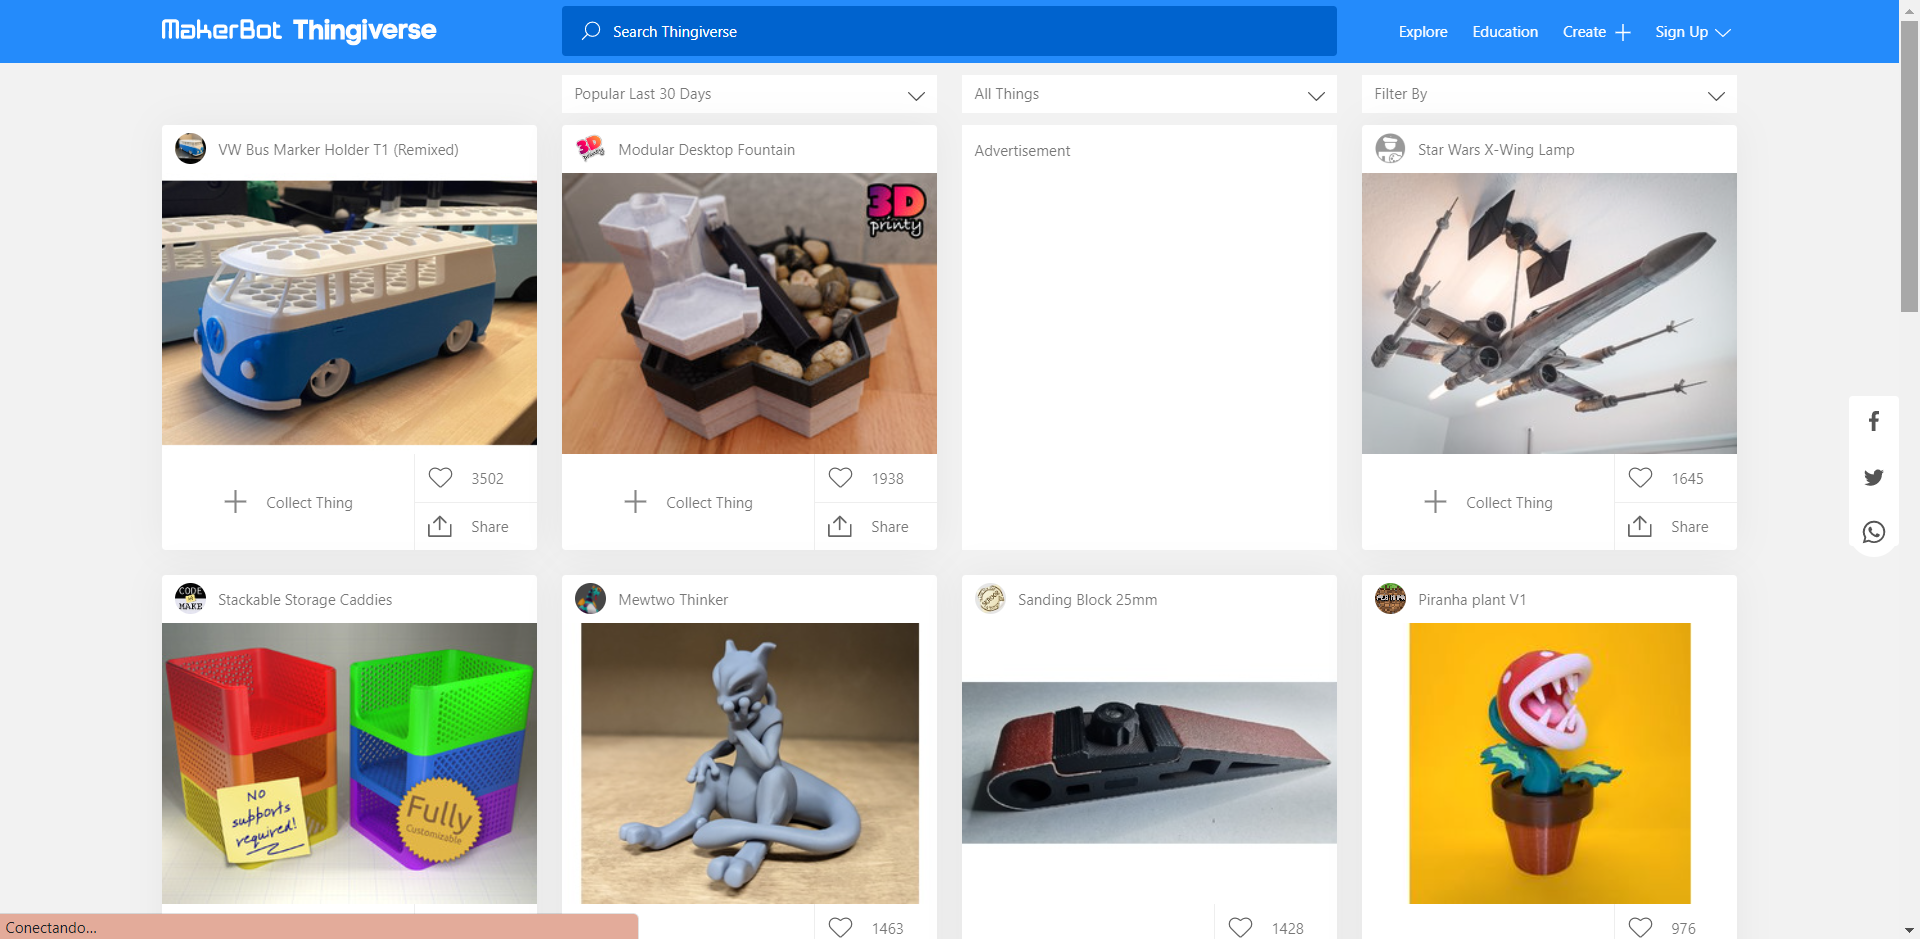Open the Modular Desktop Fountain thumbnail
The width and height of the screenshot is (1920, 939).
point(749,313)
